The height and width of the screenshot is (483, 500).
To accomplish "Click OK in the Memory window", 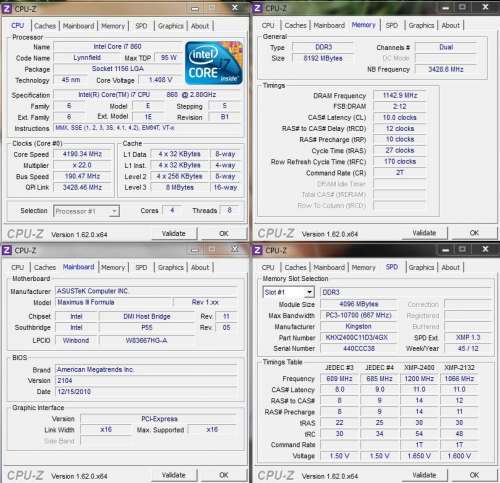I will pos(474,233).
